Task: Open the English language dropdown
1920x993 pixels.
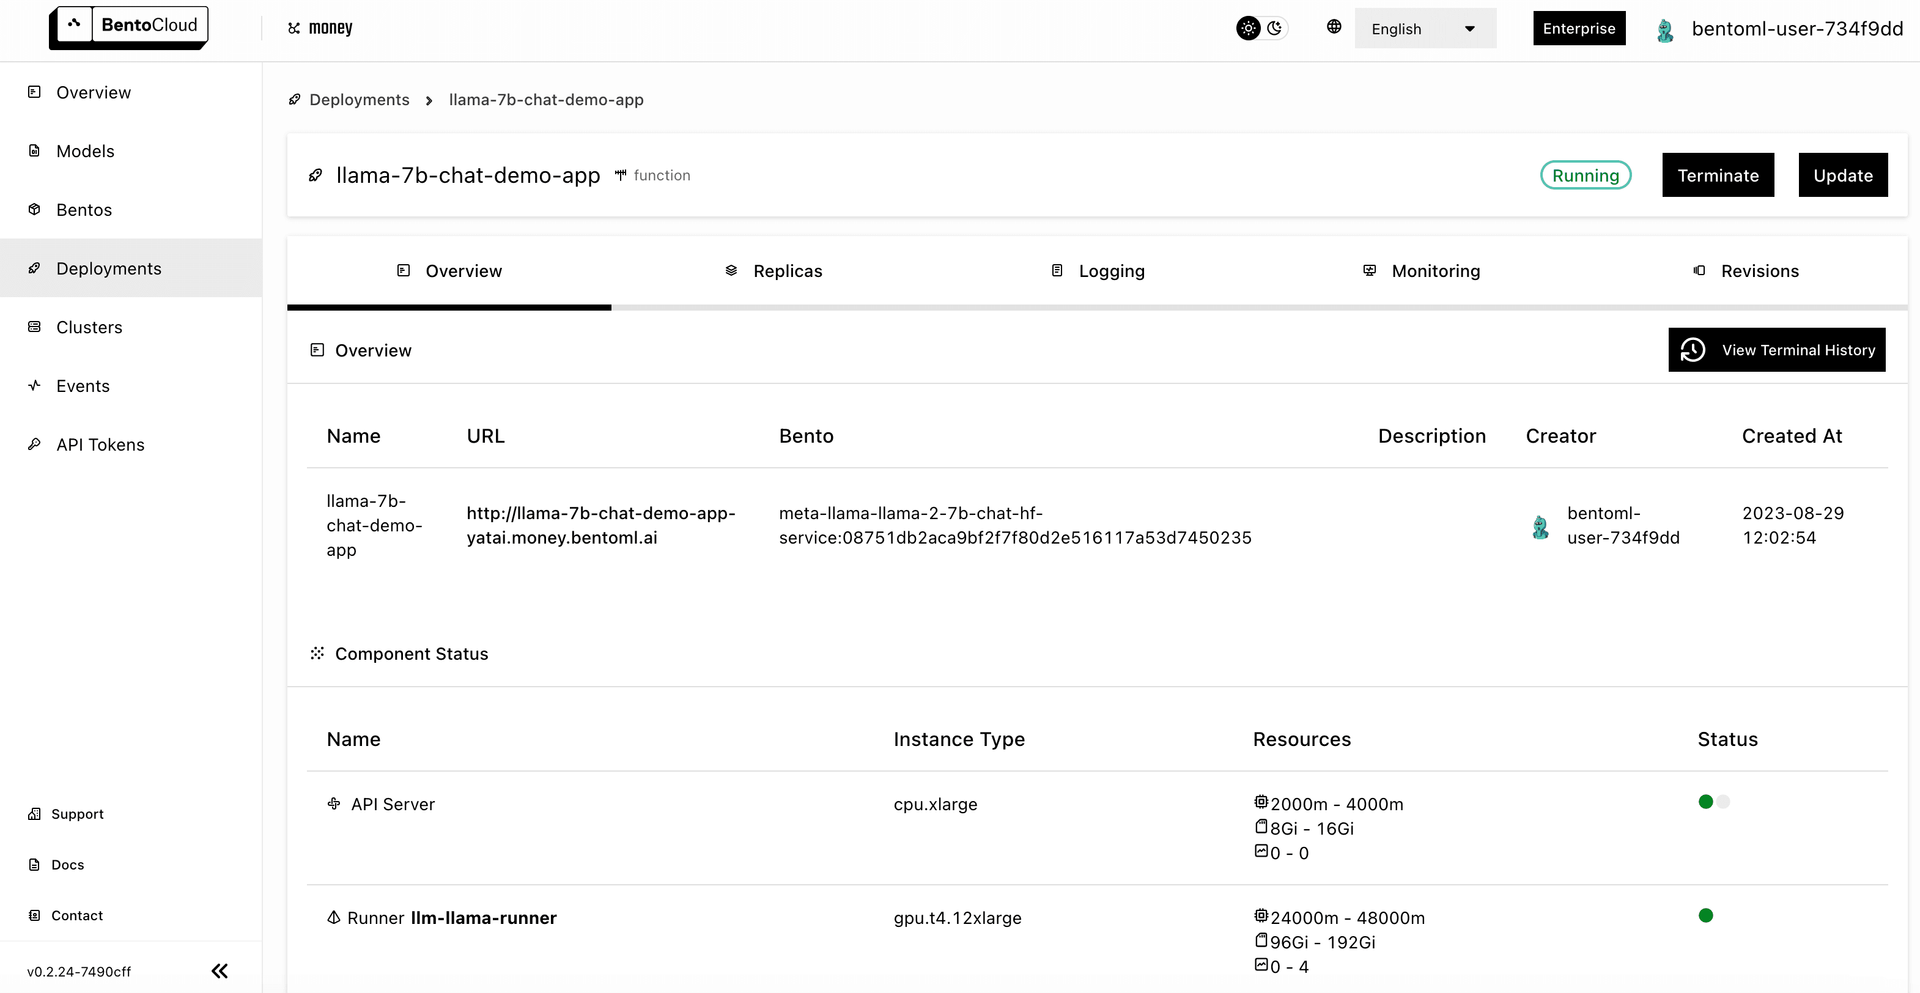Action: (x=1425, y=28)
